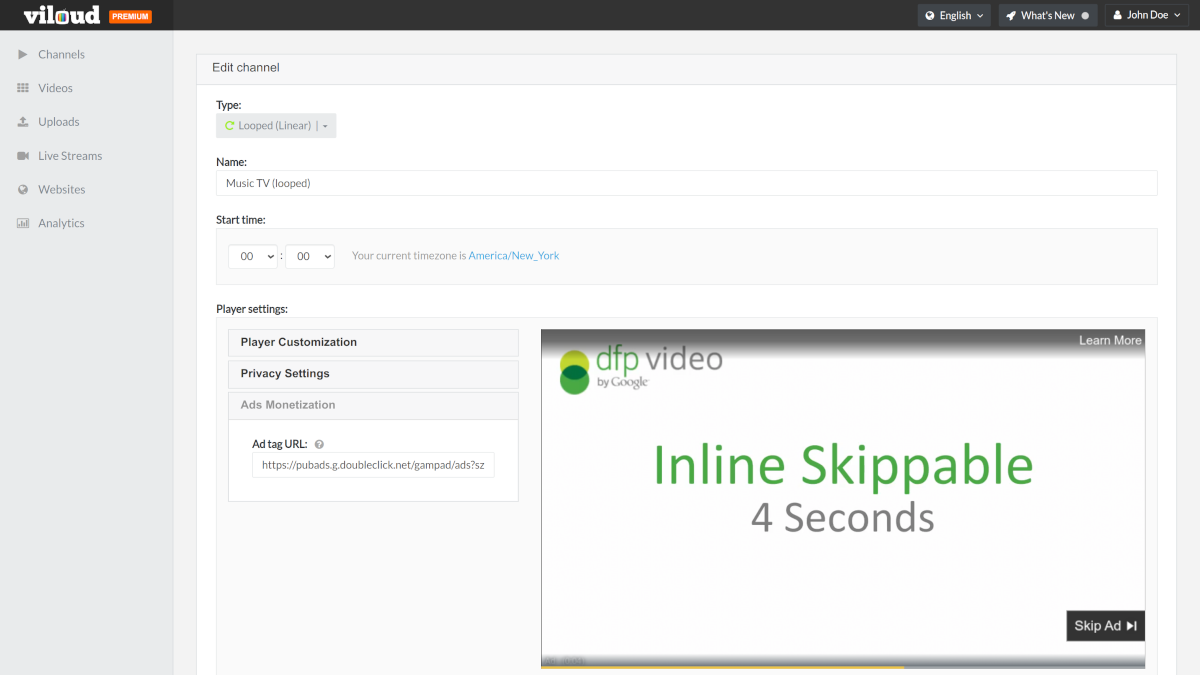Open the minutes dropdown for start time
Image resolution: width=1200 pixels, height=675 pixels.
pos(309,256)
